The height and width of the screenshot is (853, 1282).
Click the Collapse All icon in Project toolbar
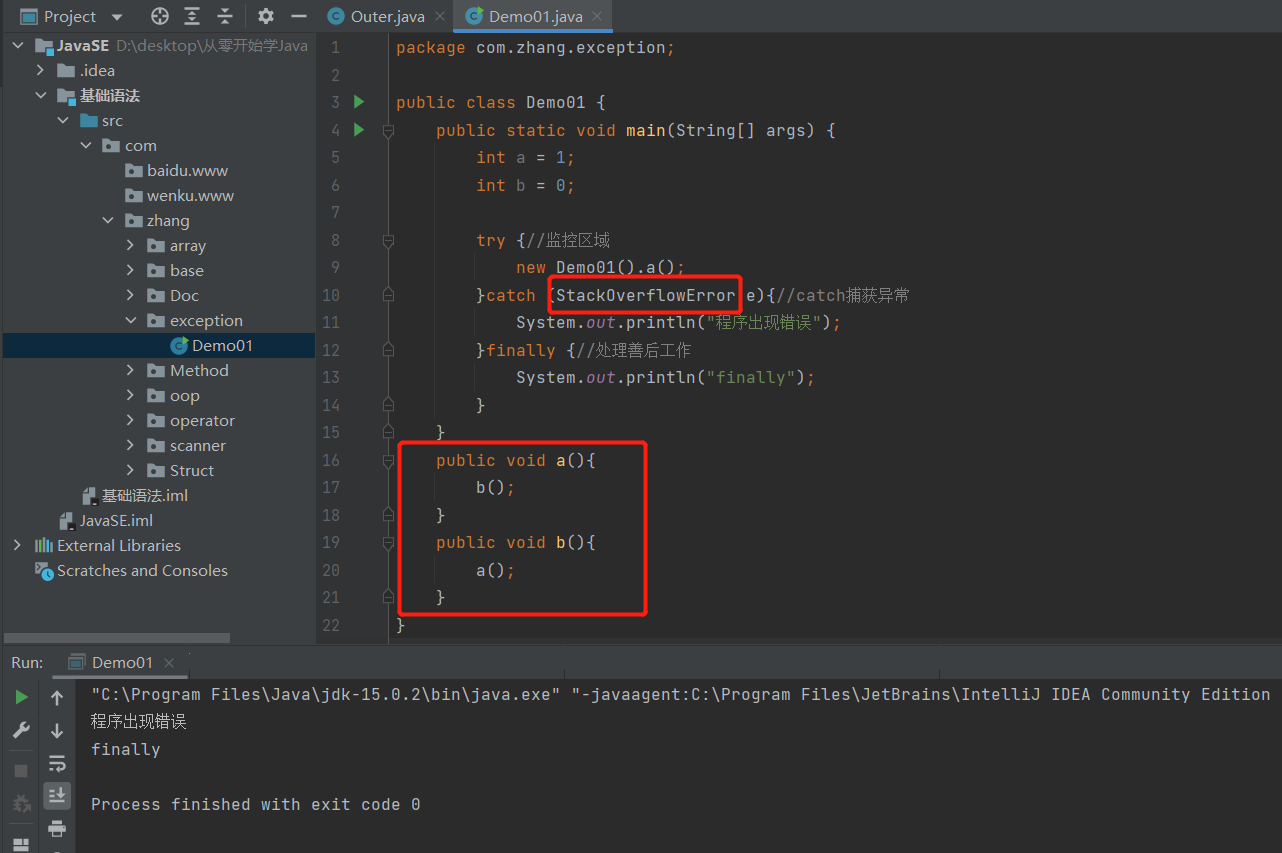[225, 16]
